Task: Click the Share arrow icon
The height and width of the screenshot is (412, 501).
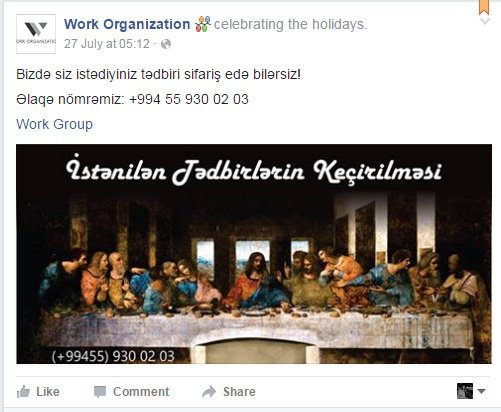Action: [209, 392]
